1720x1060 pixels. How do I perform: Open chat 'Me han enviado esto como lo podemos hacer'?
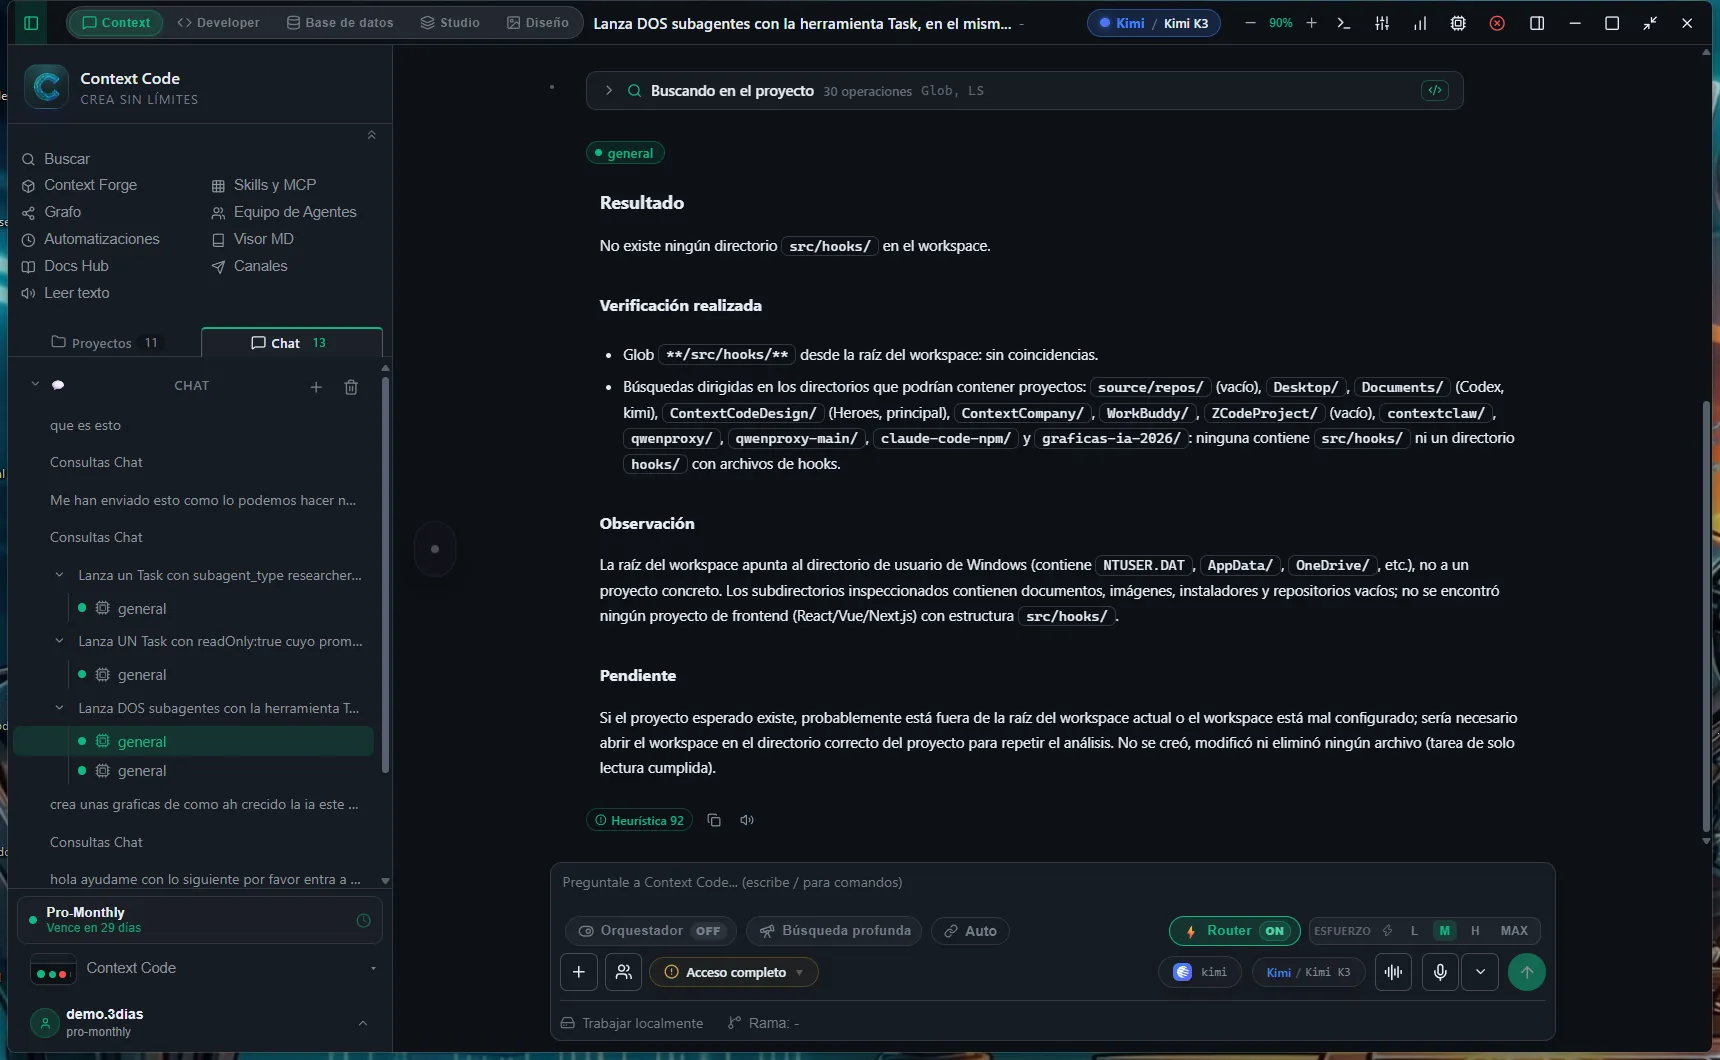tap(203, 500)
